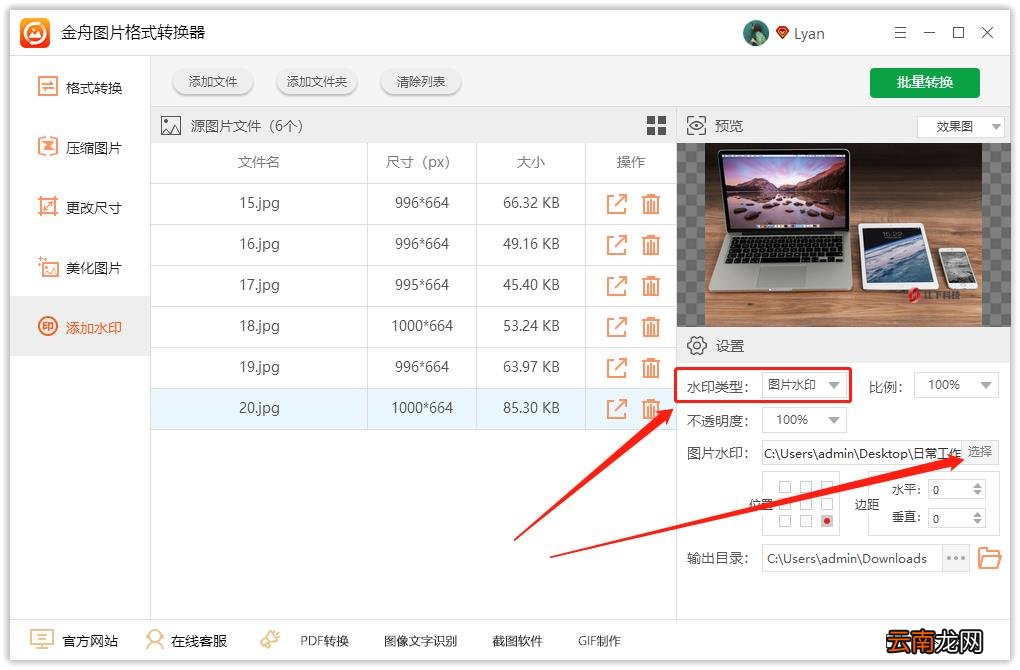Select top-left watermark position
This screenshot has width=1020, height=670.
tap(785, 487)
